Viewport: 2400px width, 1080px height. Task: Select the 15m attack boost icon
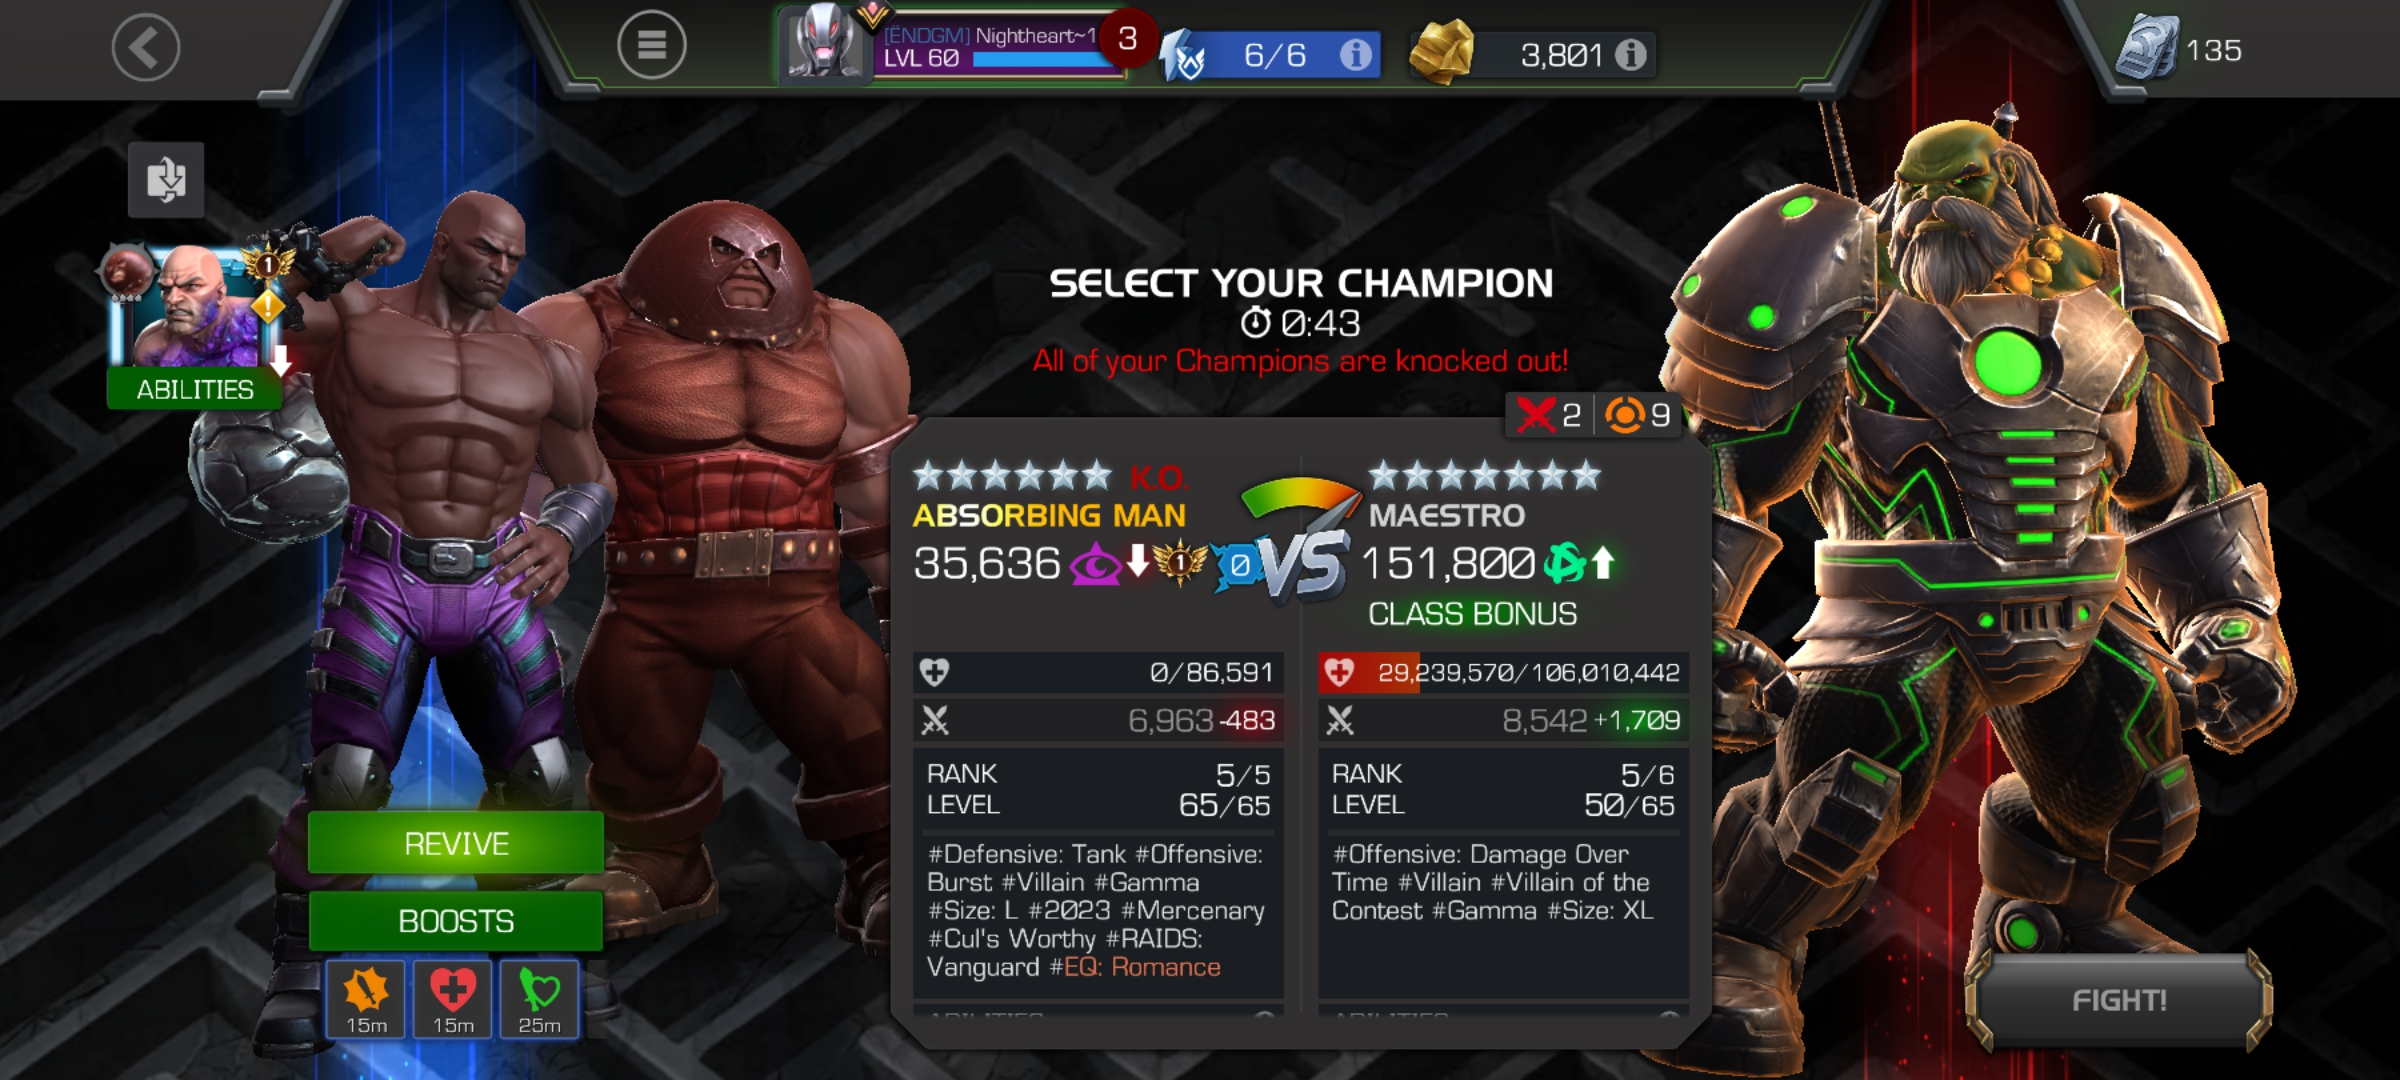366,999
